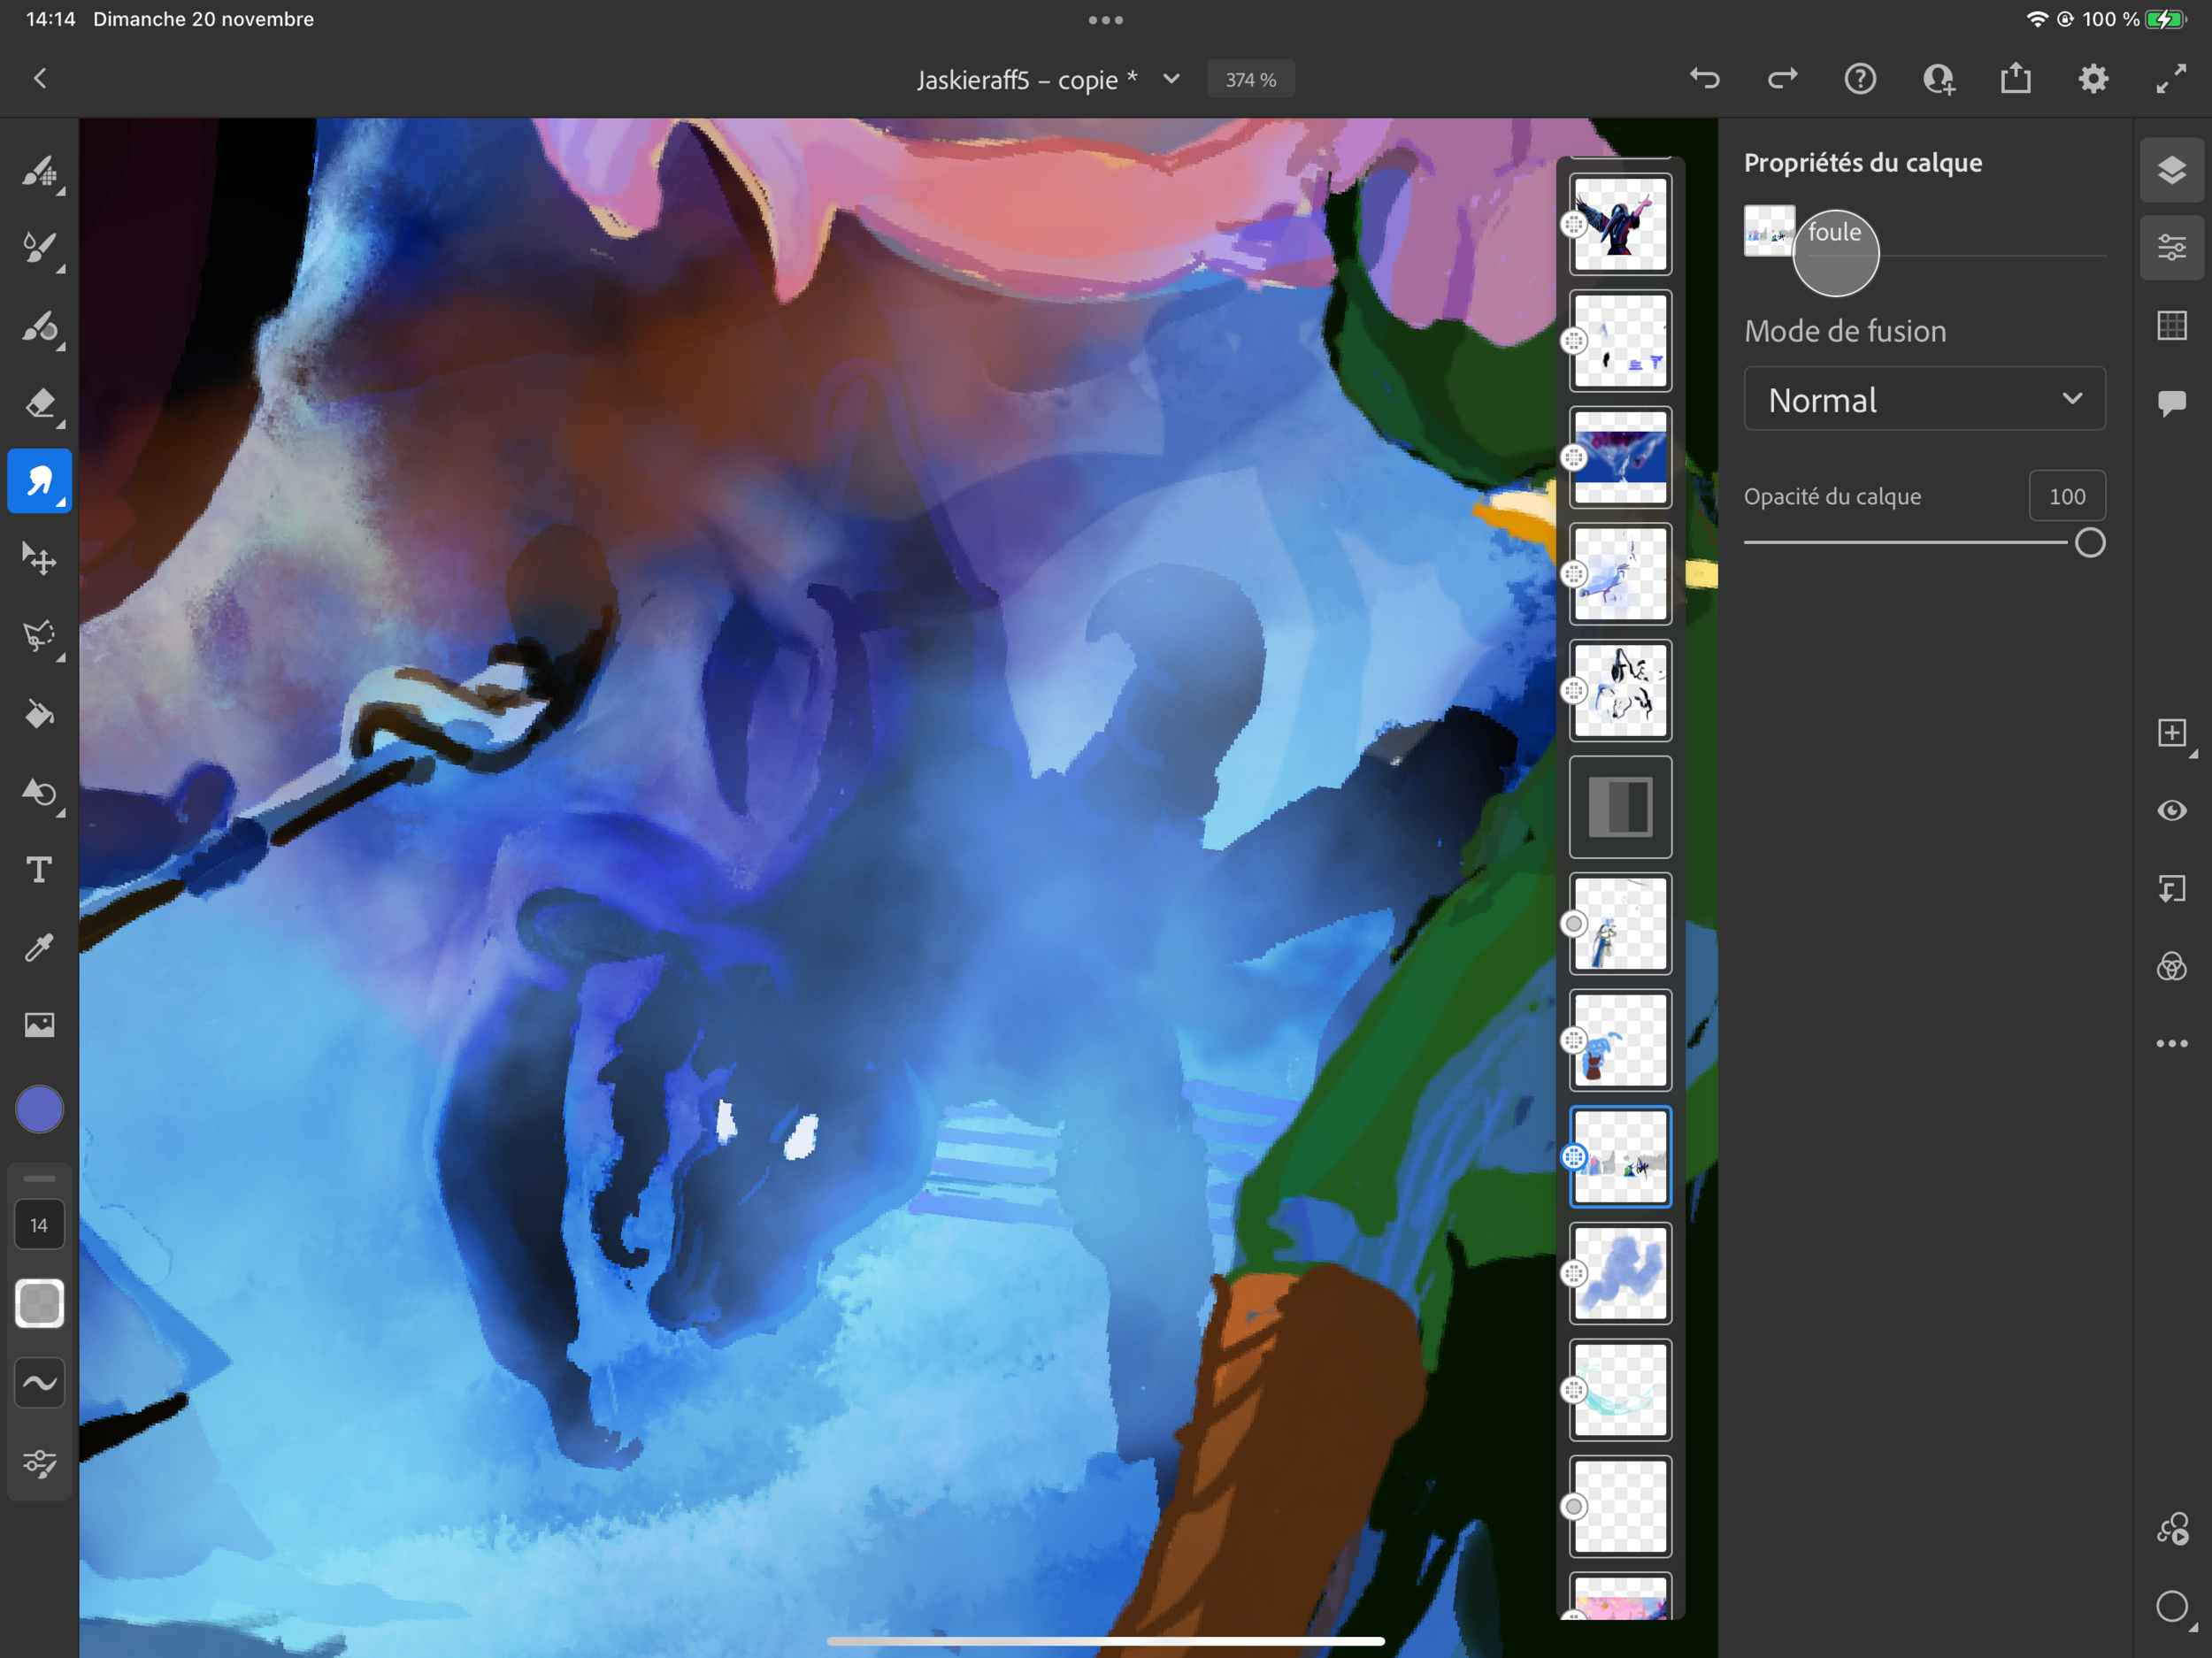Switch to the layers panel tab

[x=2171, y=170]
